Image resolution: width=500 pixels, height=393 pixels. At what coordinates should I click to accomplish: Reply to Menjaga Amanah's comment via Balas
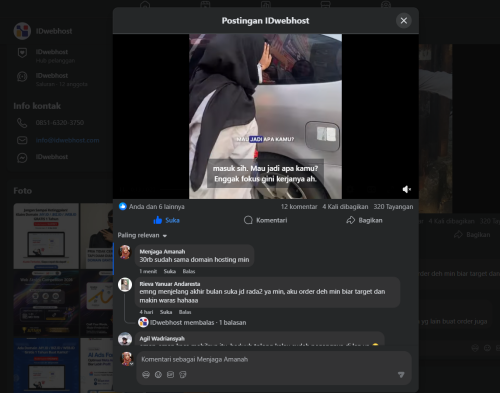tap(189, 271)
